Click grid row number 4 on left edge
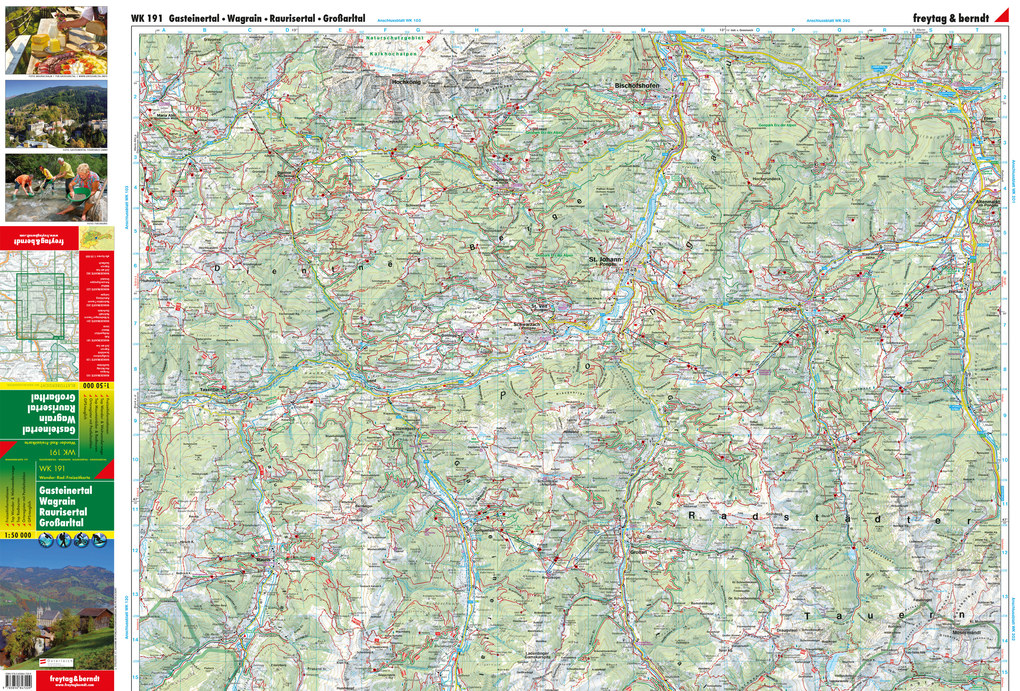 click(135, 187)
